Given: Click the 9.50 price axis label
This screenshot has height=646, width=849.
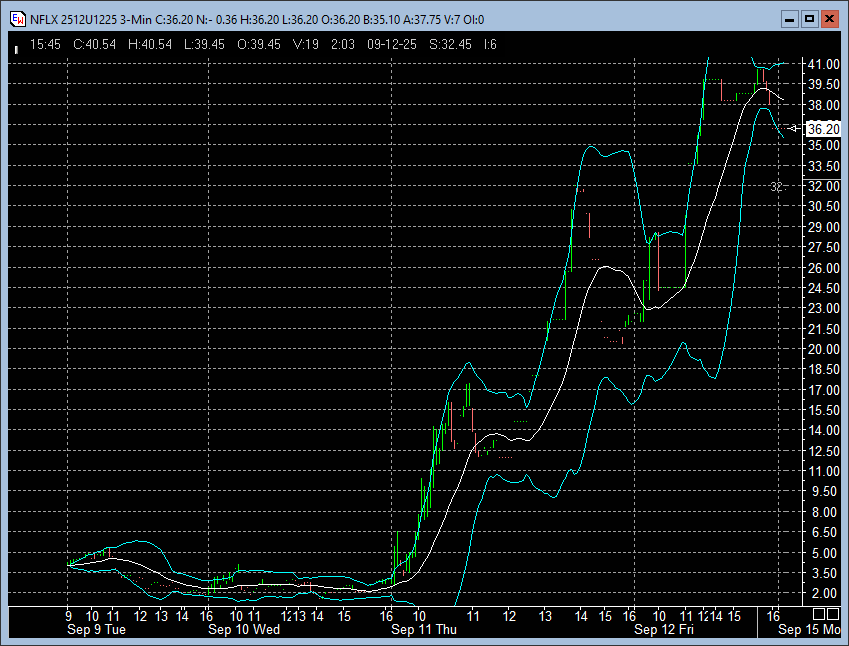Looking at the screenshot, I should [x=826, y=491].
